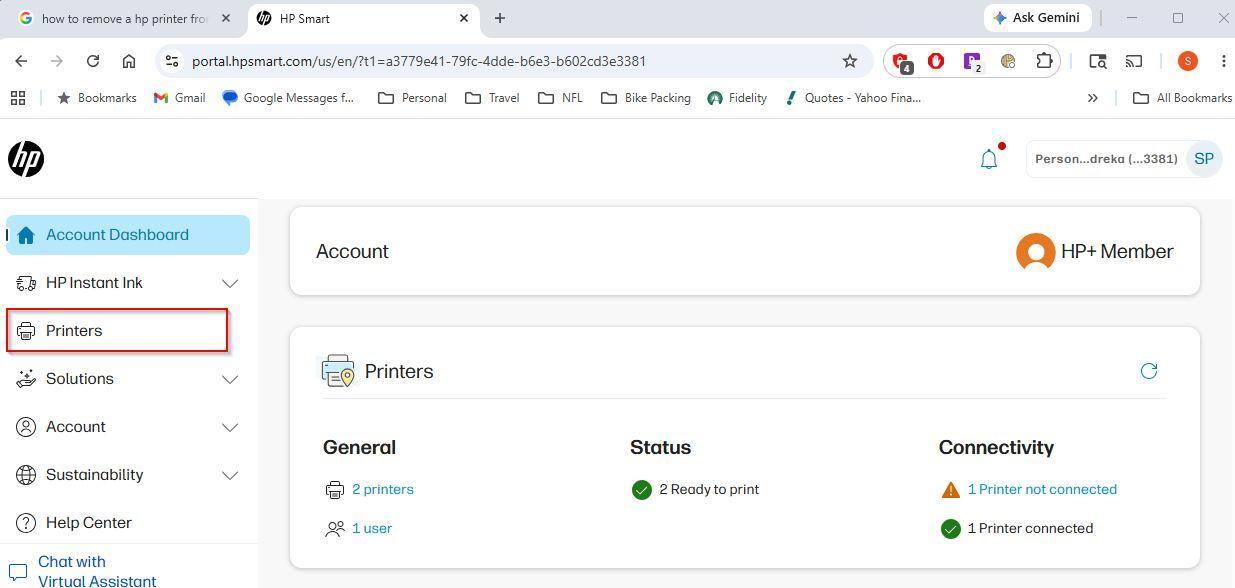Click the orange warning triangle icon
This screenshot has width=1235, height=588.
tap(950, 490)
